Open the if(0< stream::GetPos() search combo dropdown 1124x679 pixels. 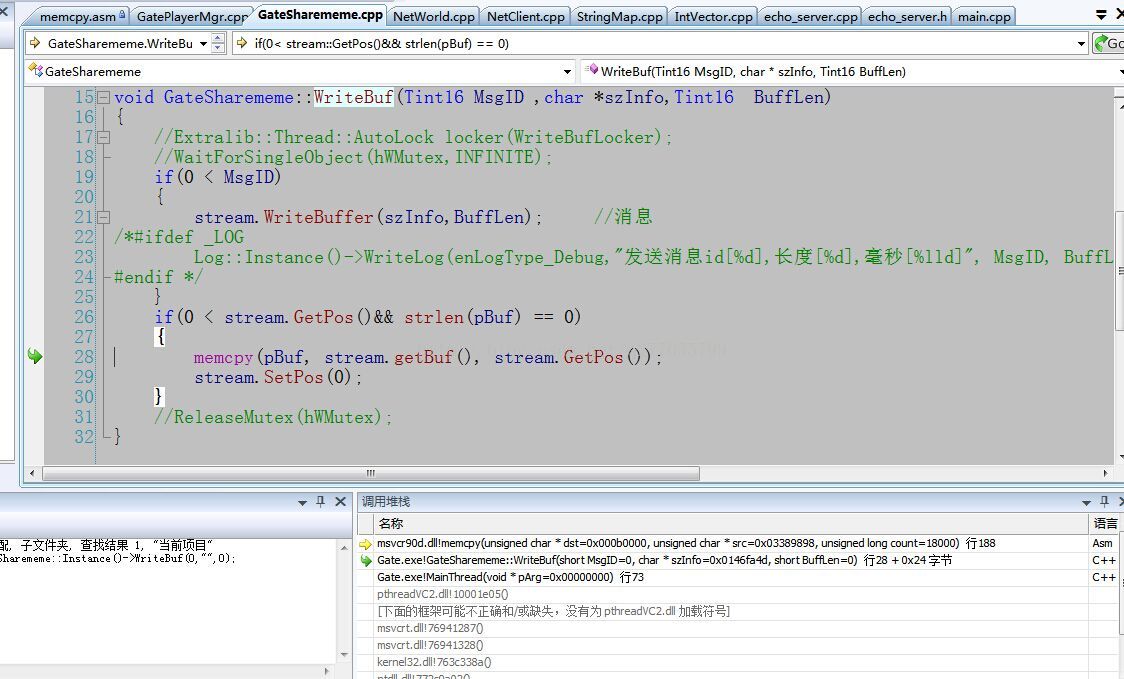[1081, 44]
